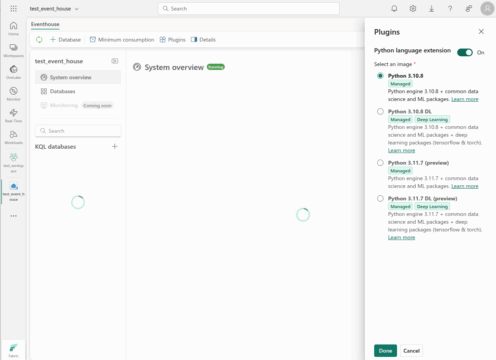Viewport: 496px width, 360px height.
Task: Click the Fabric logo at bottom
Action: 13,350
